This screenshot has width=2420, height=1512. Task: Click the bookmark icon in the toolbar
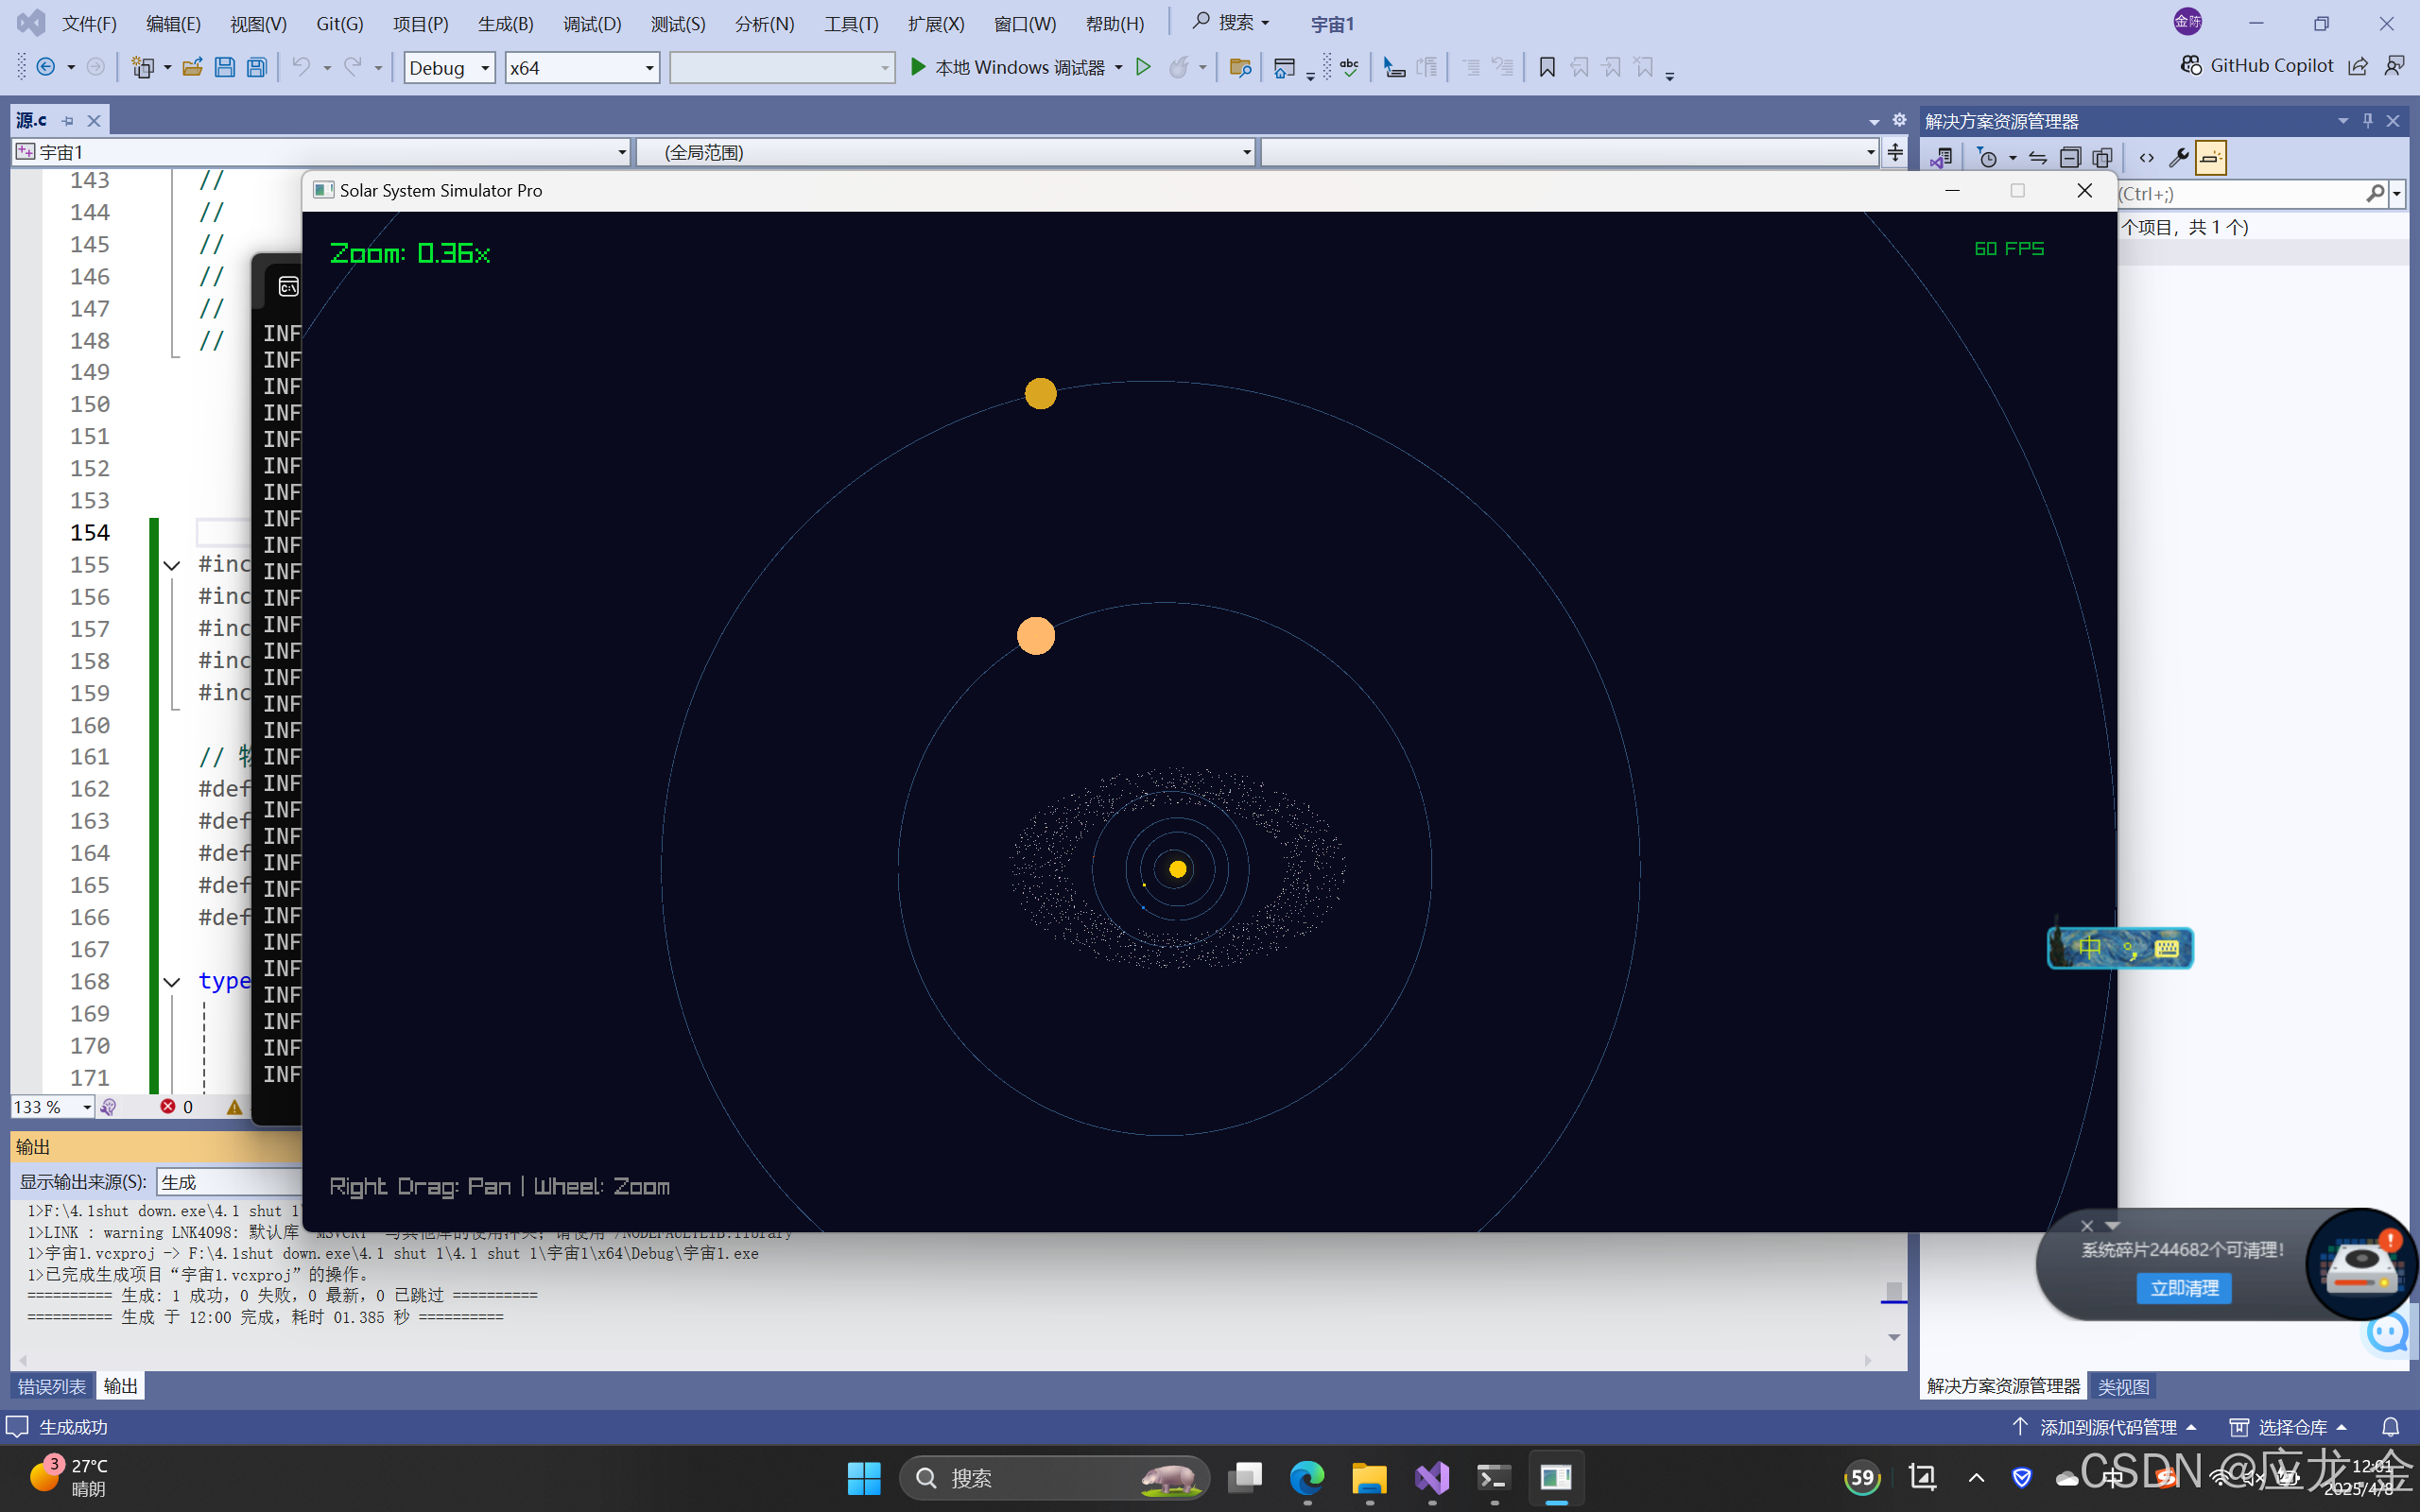point(1547,67)
